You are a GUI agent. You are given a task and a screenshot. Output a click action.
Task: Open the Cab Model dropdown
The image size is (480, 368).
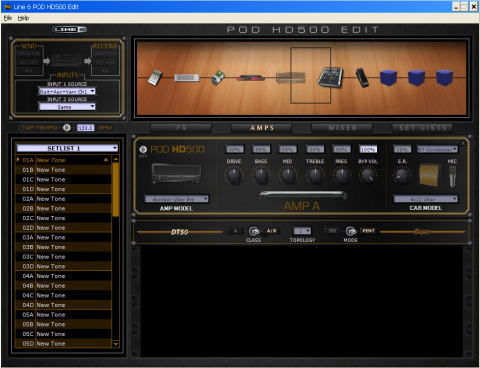pyautogui.click(x=426, y=199)
